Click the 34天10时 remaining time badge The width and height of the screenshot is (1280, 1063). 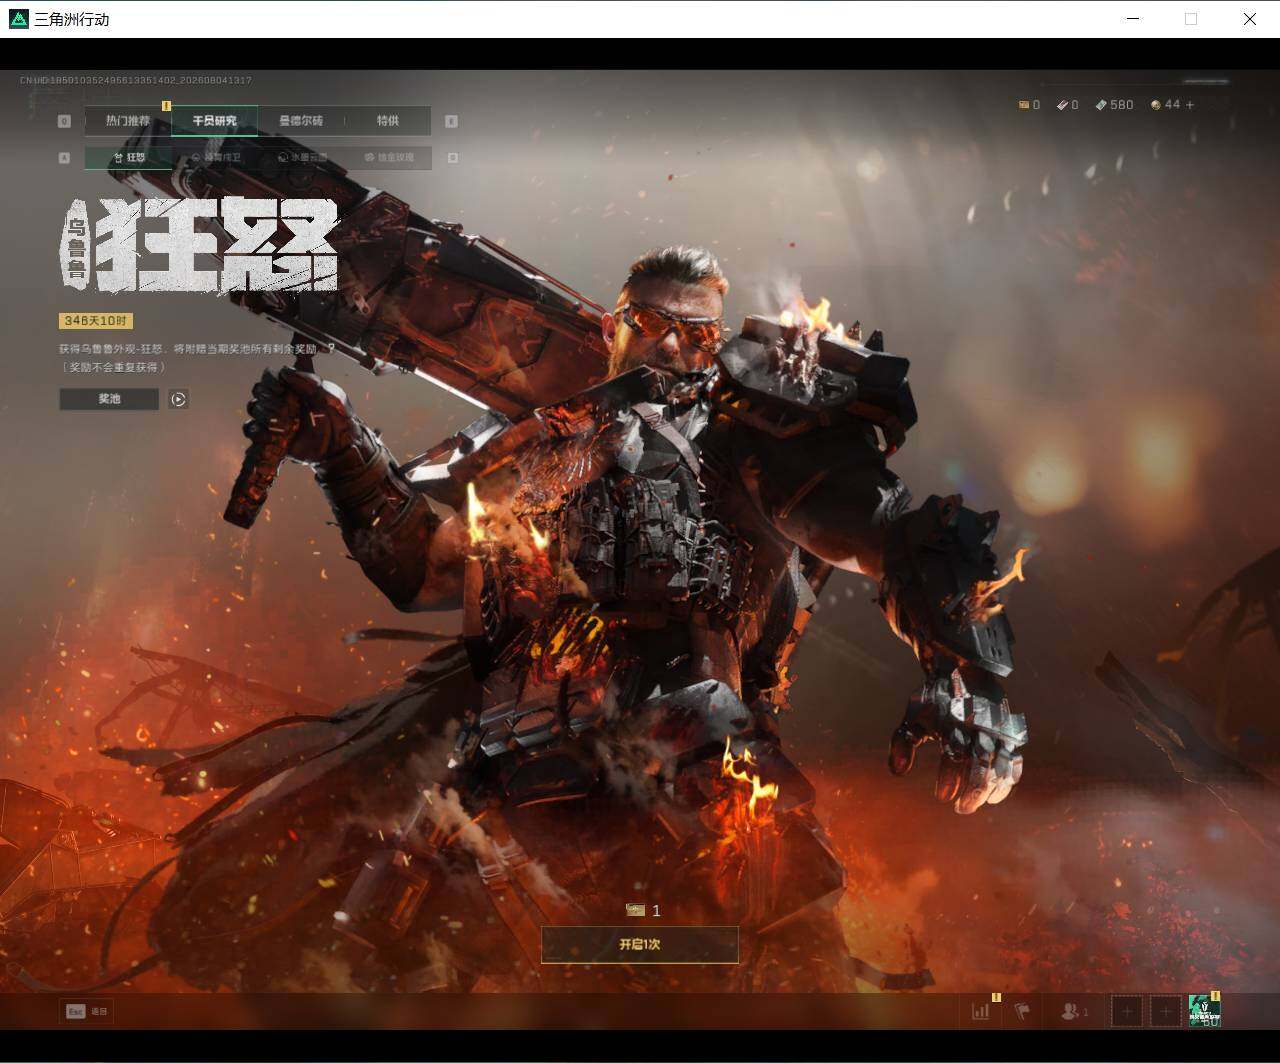96,321
